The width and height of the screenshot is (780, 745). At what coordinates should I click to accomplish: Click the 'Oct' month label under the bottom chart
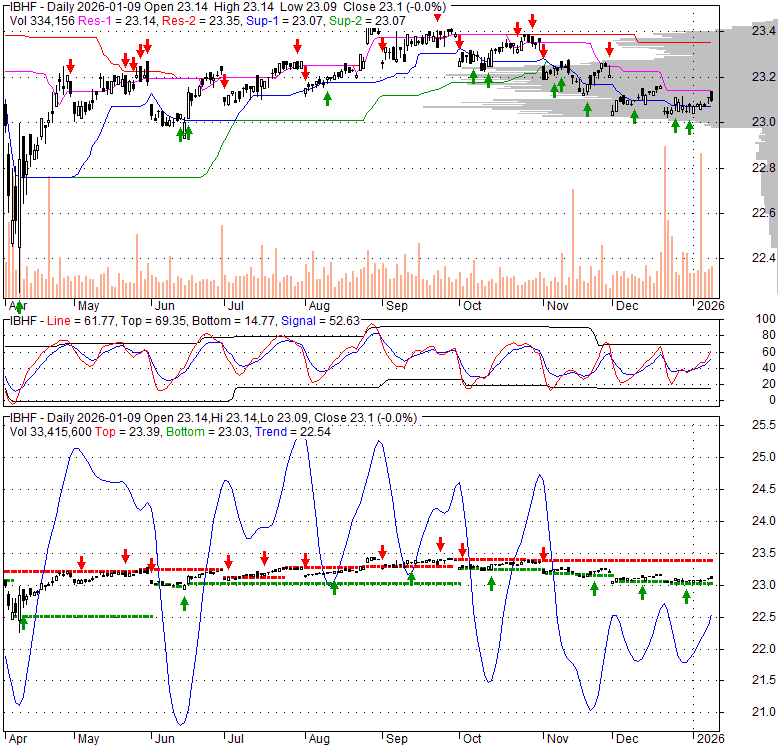tap(472, 739)
